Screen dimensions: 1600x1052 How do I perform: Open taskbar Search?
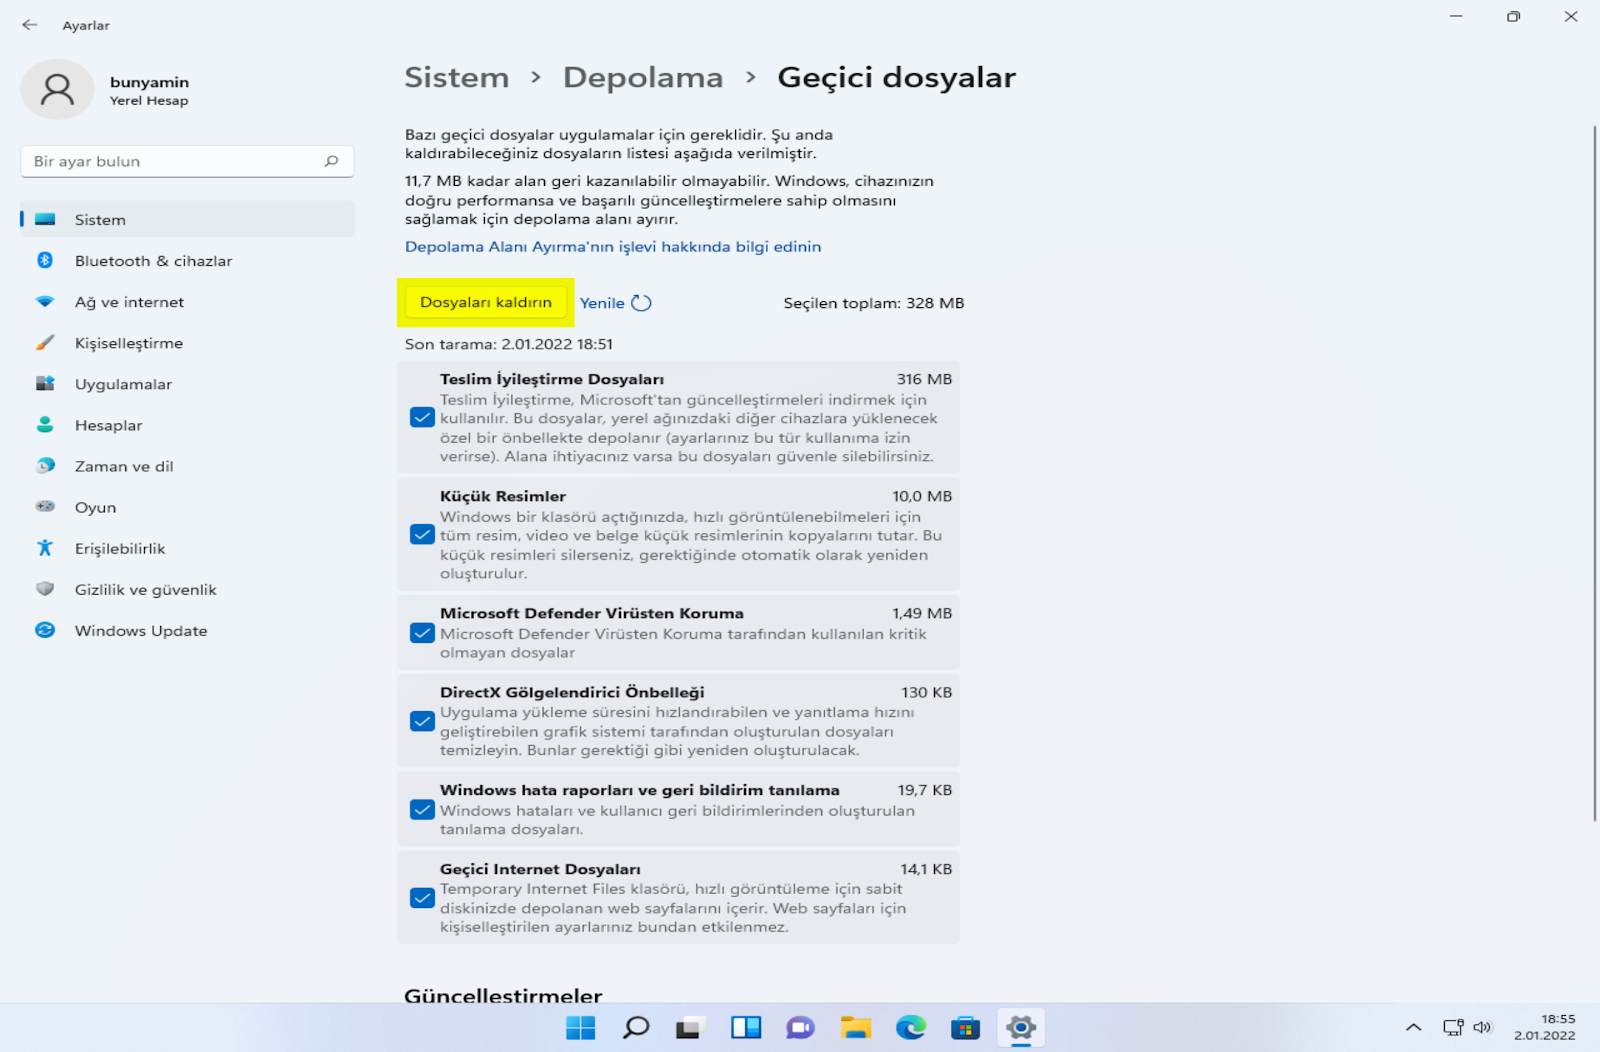(636, 1027)
